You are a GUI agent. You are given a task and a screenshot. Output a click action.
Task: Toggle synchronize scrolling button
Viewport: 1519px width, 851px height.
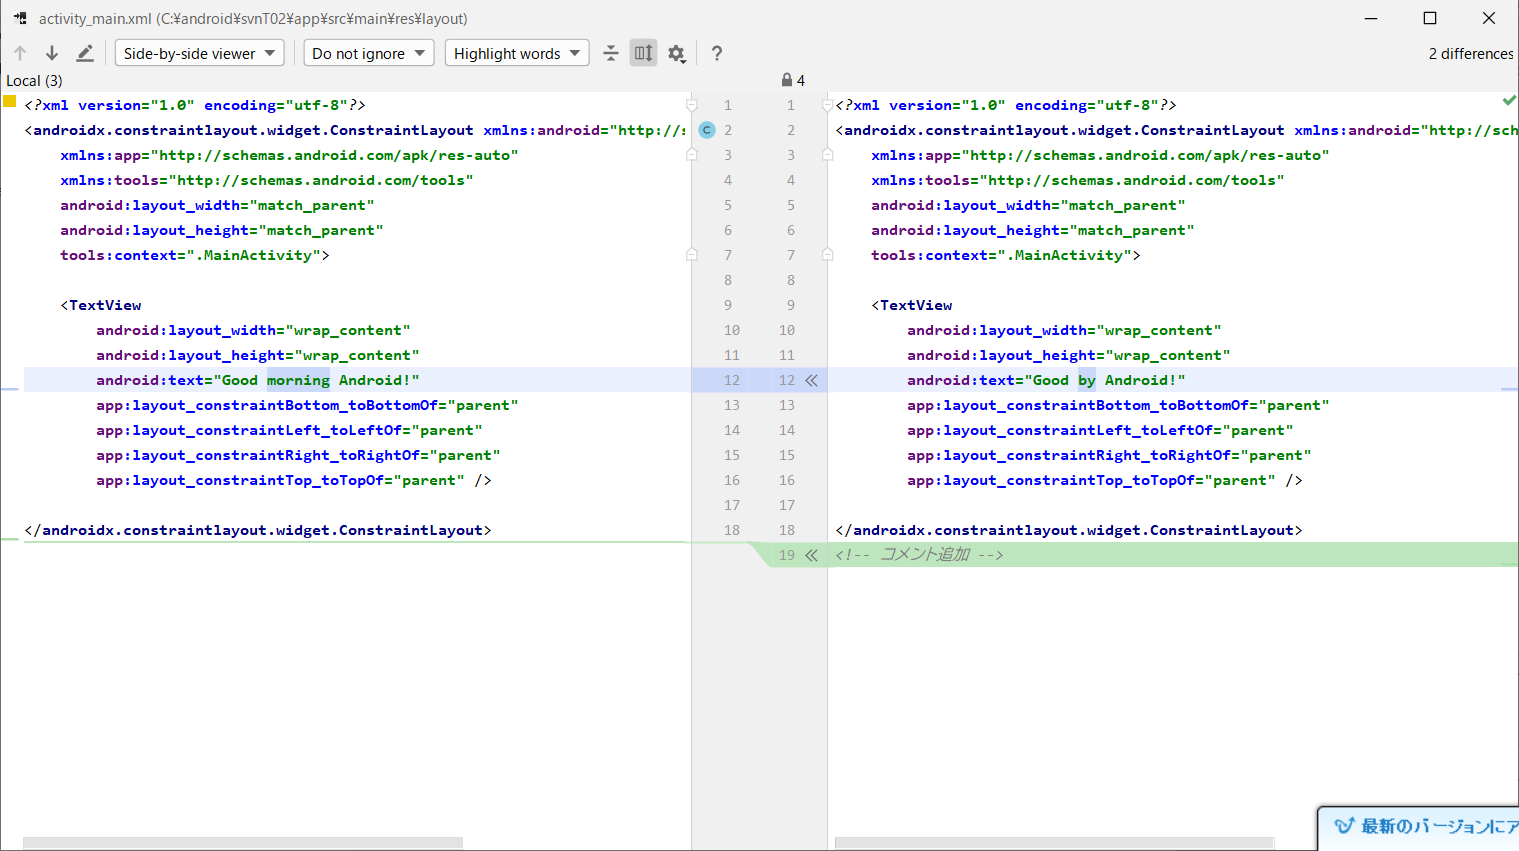tap(643, 53)
